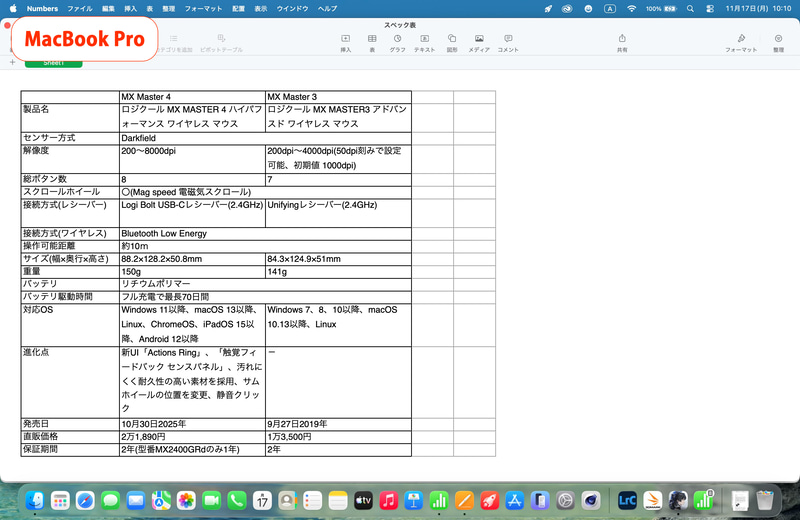
Task: Open the 表 menu in the menu bar
Action: pos(149,9)
